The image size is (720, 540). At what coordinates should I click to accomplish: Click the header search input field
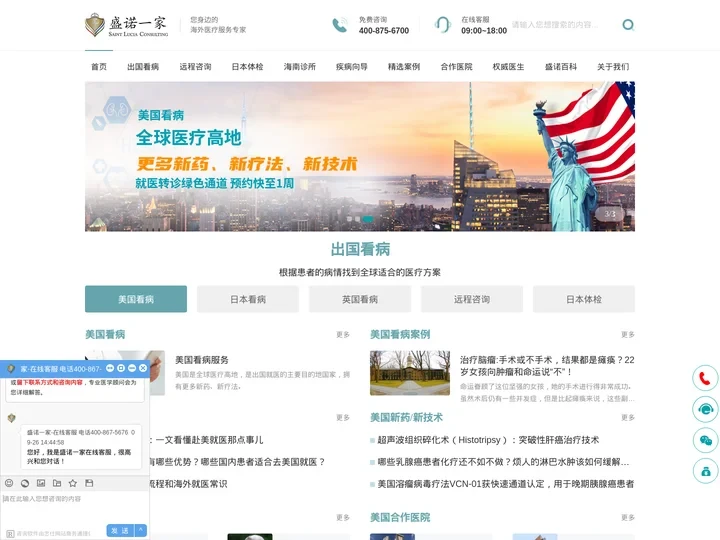(x=564, y=25)
